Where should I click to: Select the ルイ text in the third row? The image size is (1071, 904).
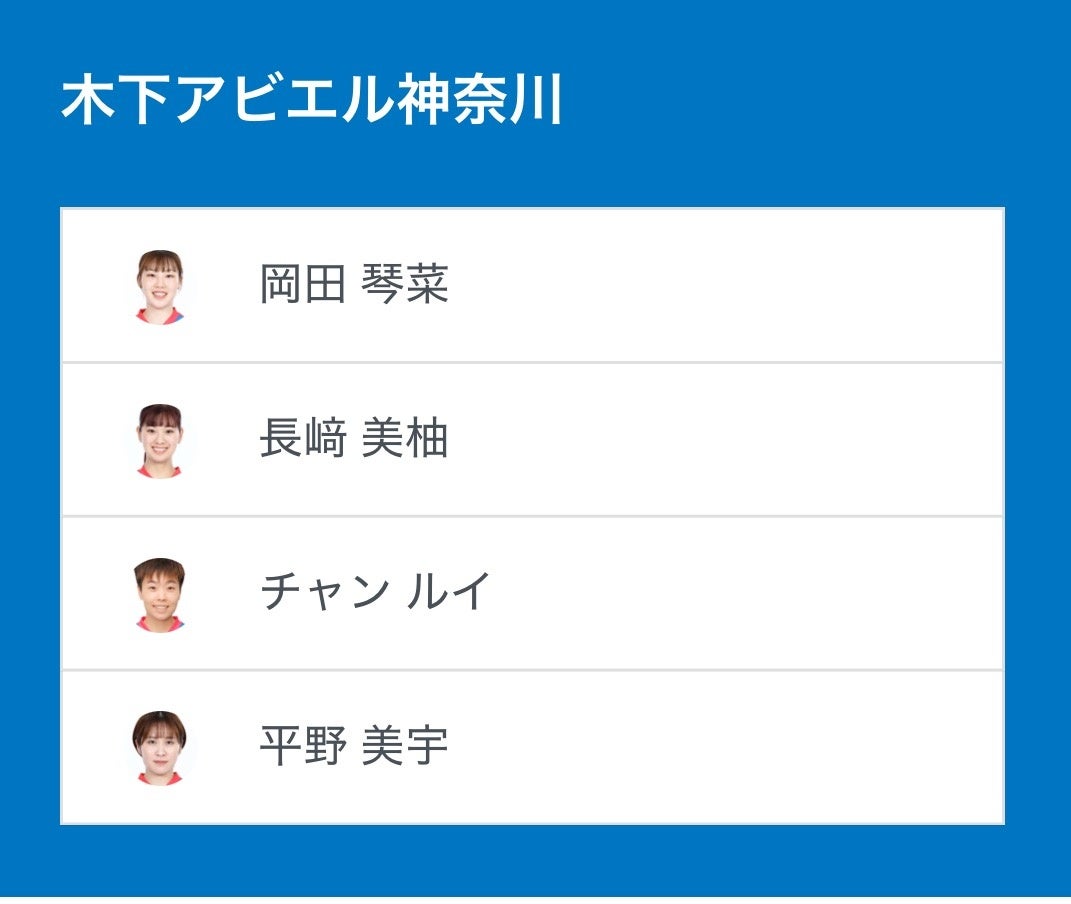click(449, 592)
